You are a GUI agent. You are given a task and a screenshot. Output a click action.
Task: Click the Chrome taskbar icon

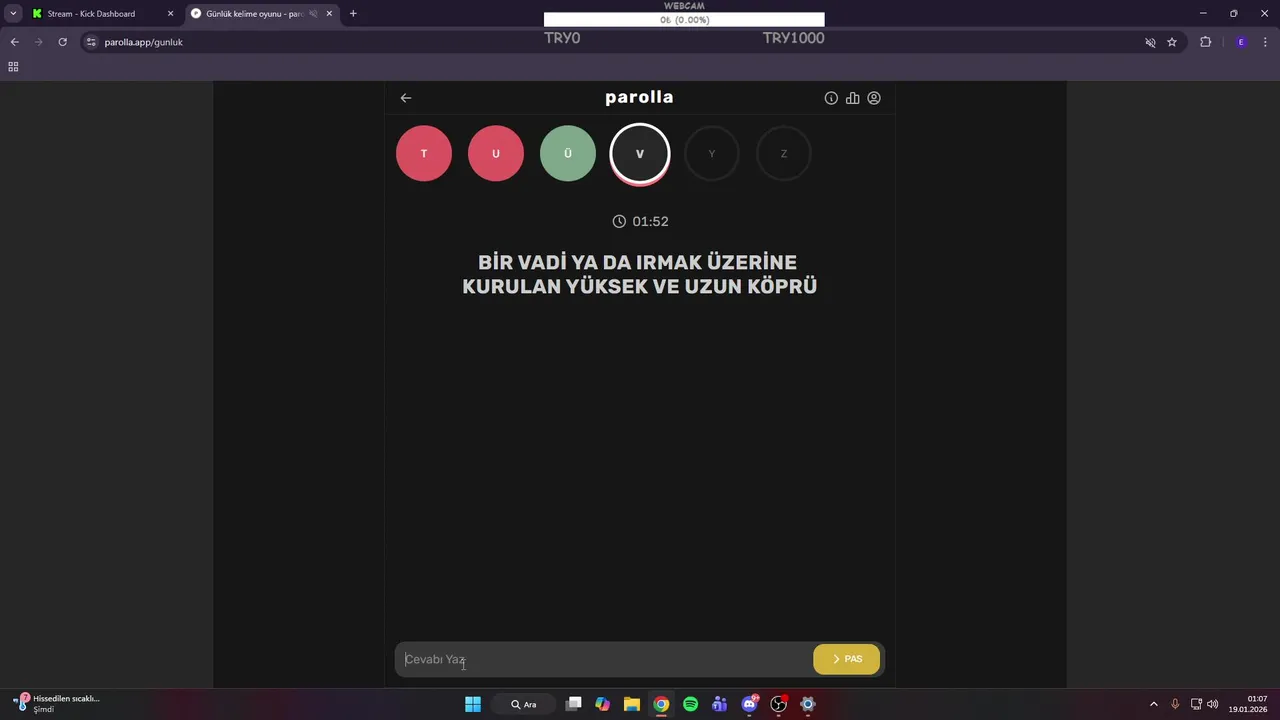tap(661, 704)
